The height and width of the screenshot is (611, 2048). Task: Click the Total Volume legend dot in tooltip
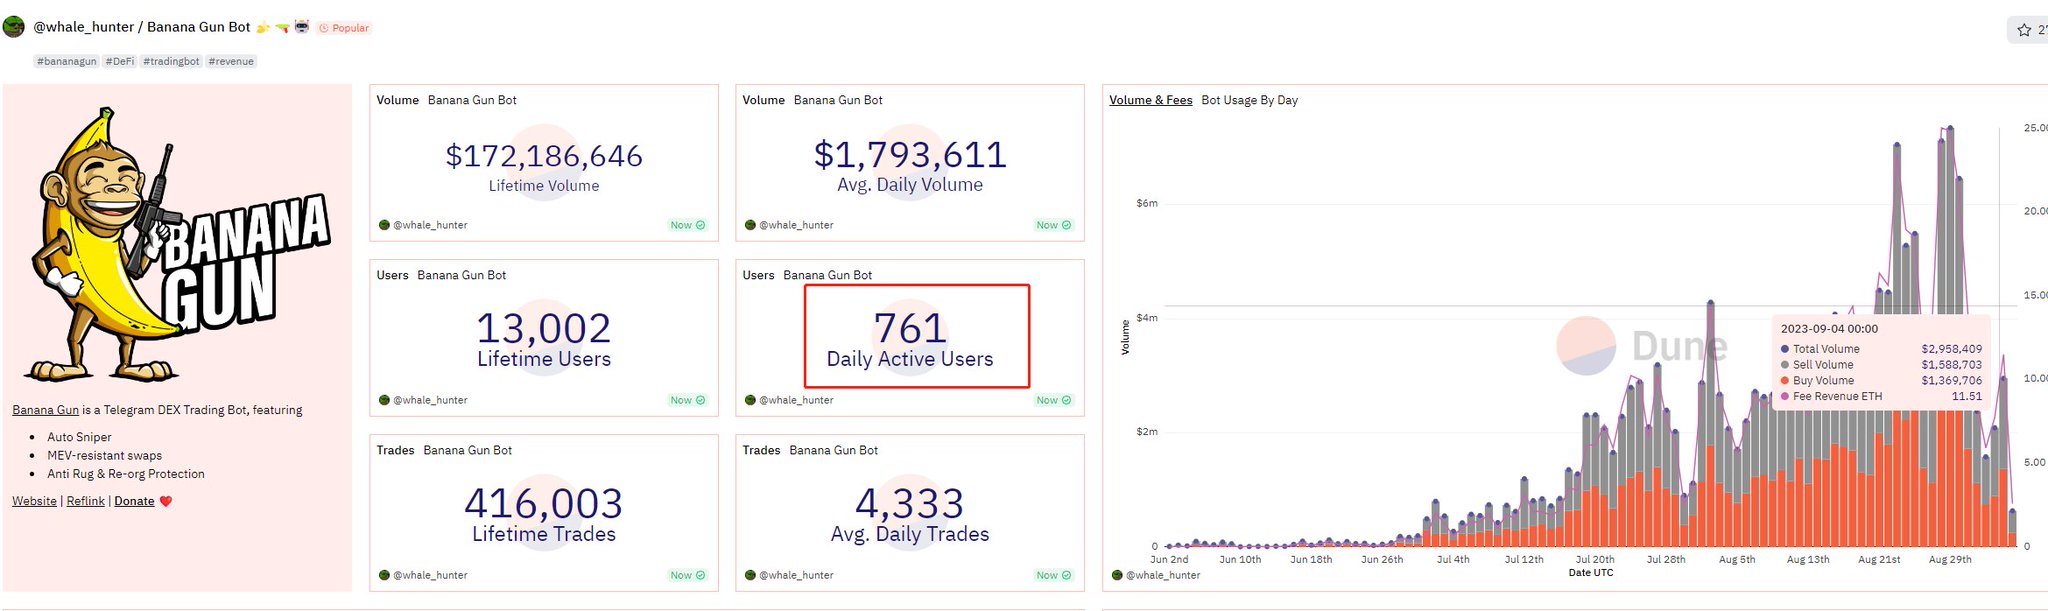tap(1785, 349)
